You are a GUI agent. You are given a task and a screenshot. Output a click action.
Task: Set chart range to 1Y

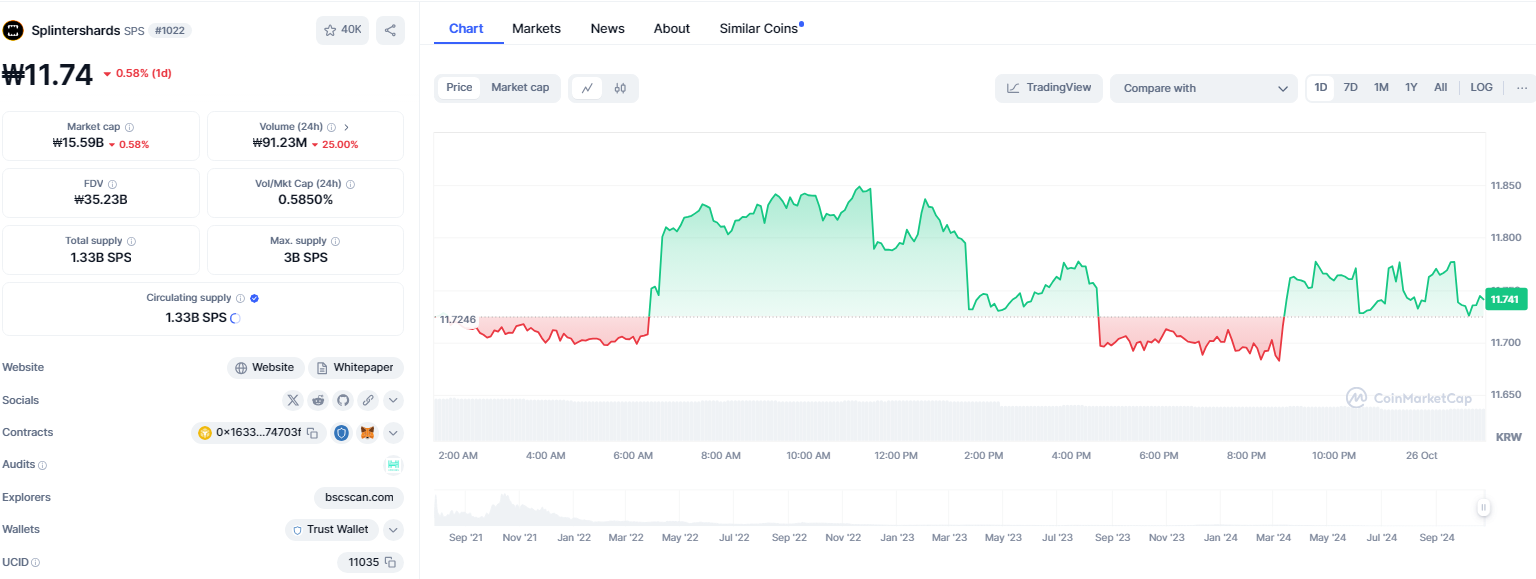pyautogui.click(x=1411, y=88)
